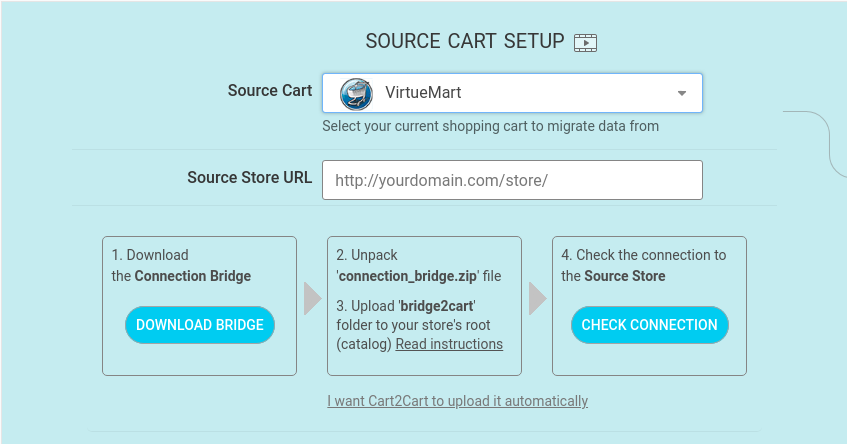Focus the Source Store URL field
This screenshot has height=444, width=847.
click(512, 180)
